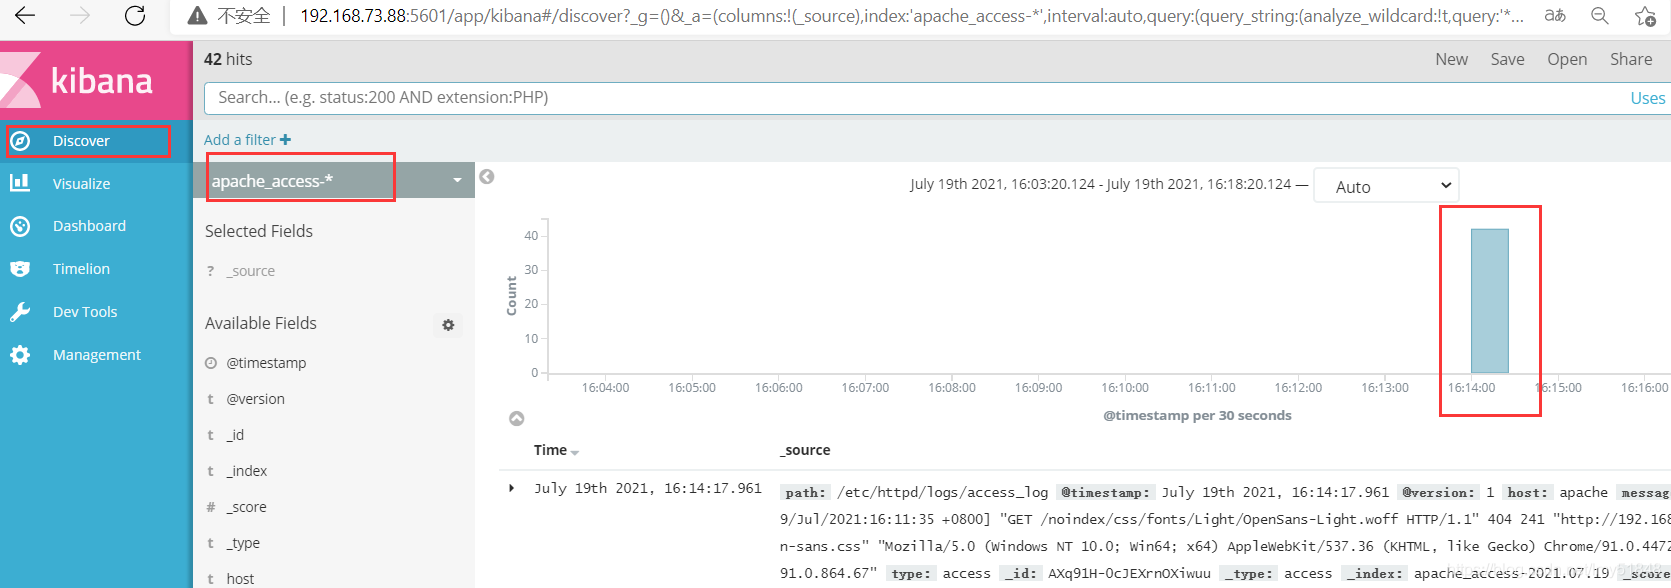Collapse the histogram chart chevron

517,418
